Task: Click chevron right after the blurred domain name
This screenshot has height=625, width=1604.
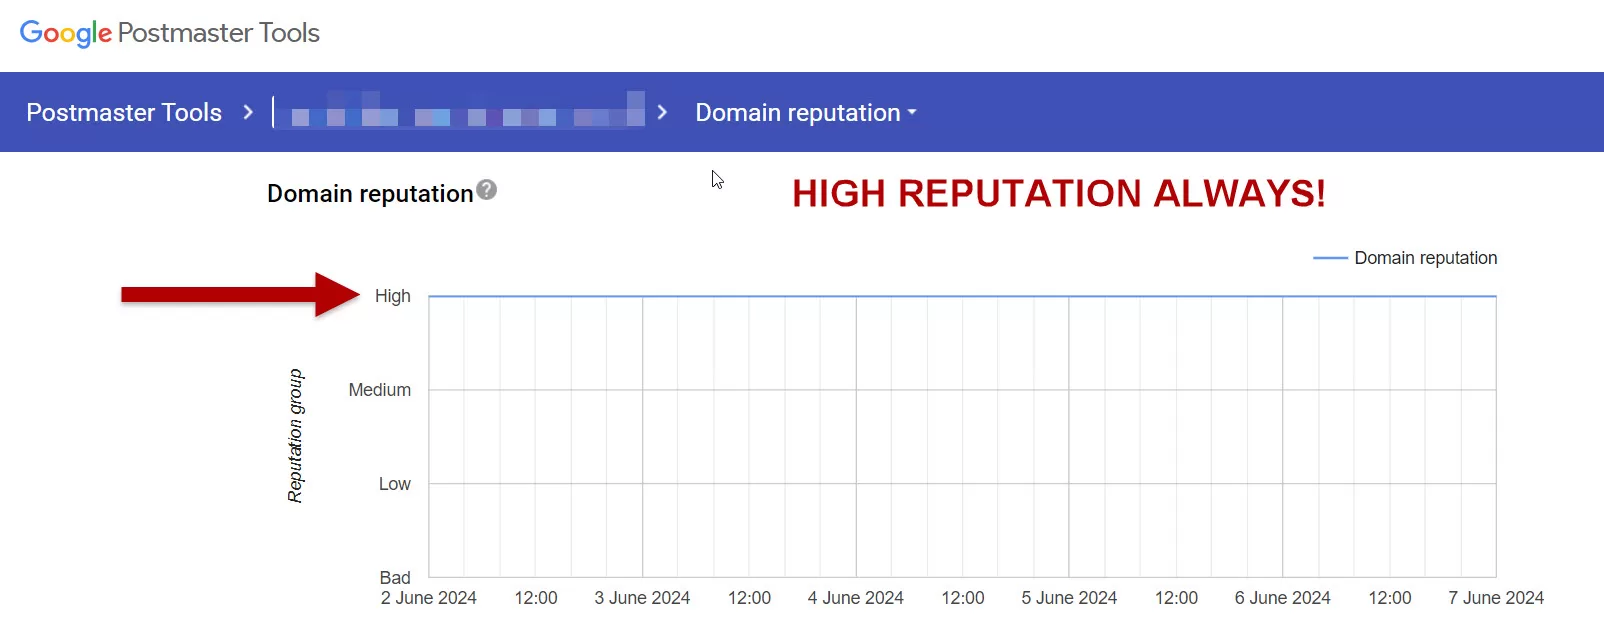Action: pyautogui.click(x=662, y=112)
